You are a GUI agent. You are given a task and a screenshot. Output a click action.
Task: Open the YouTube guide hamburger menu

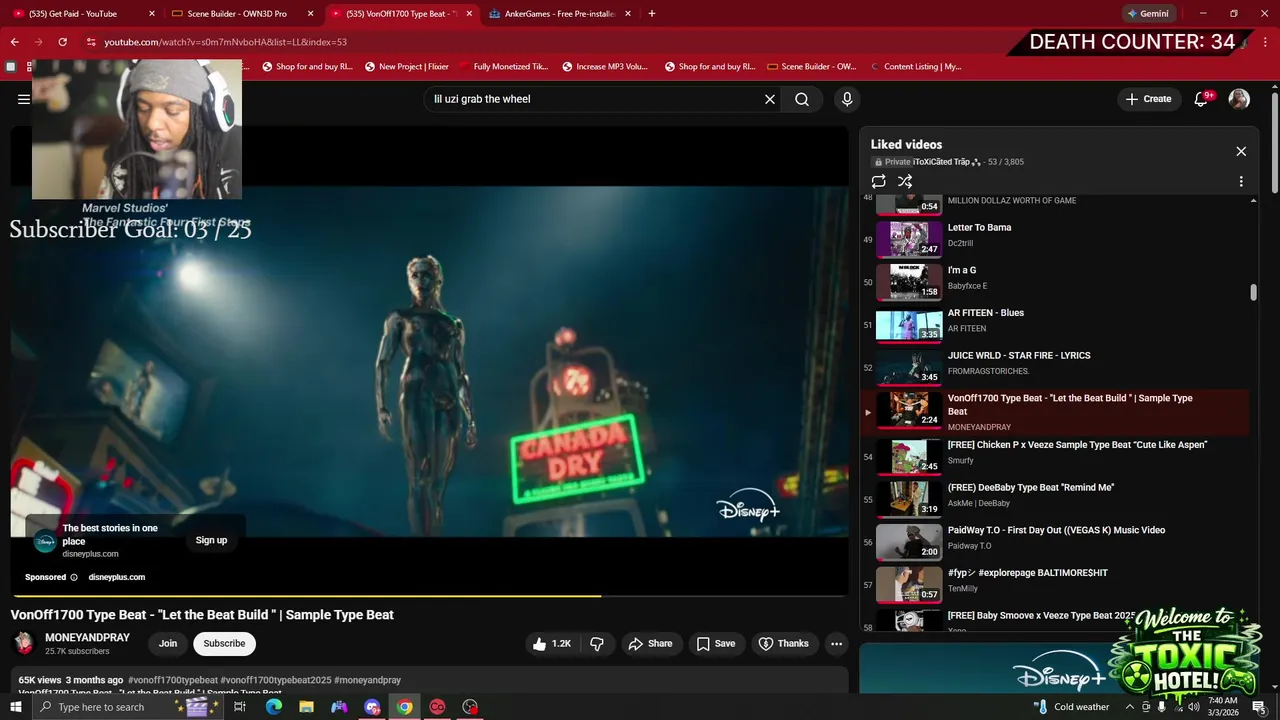[23, 99]
